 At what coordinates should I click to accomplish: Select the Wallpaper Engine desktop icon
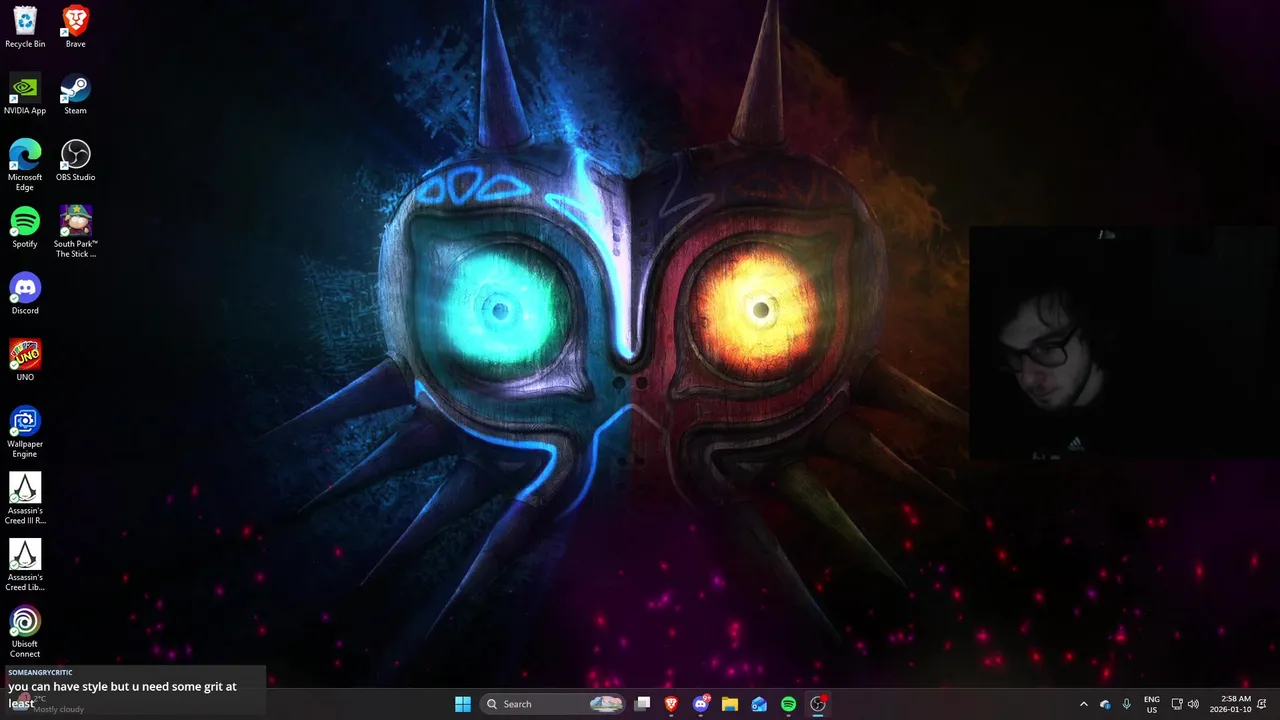[25, 432]
